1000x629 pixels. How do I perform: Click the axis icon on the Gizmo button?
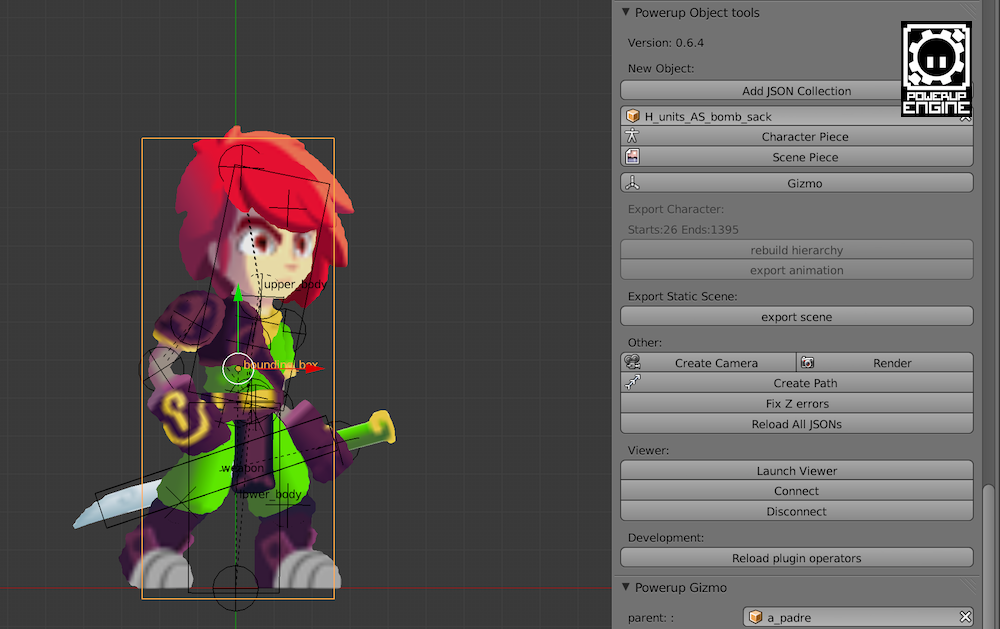632,183
